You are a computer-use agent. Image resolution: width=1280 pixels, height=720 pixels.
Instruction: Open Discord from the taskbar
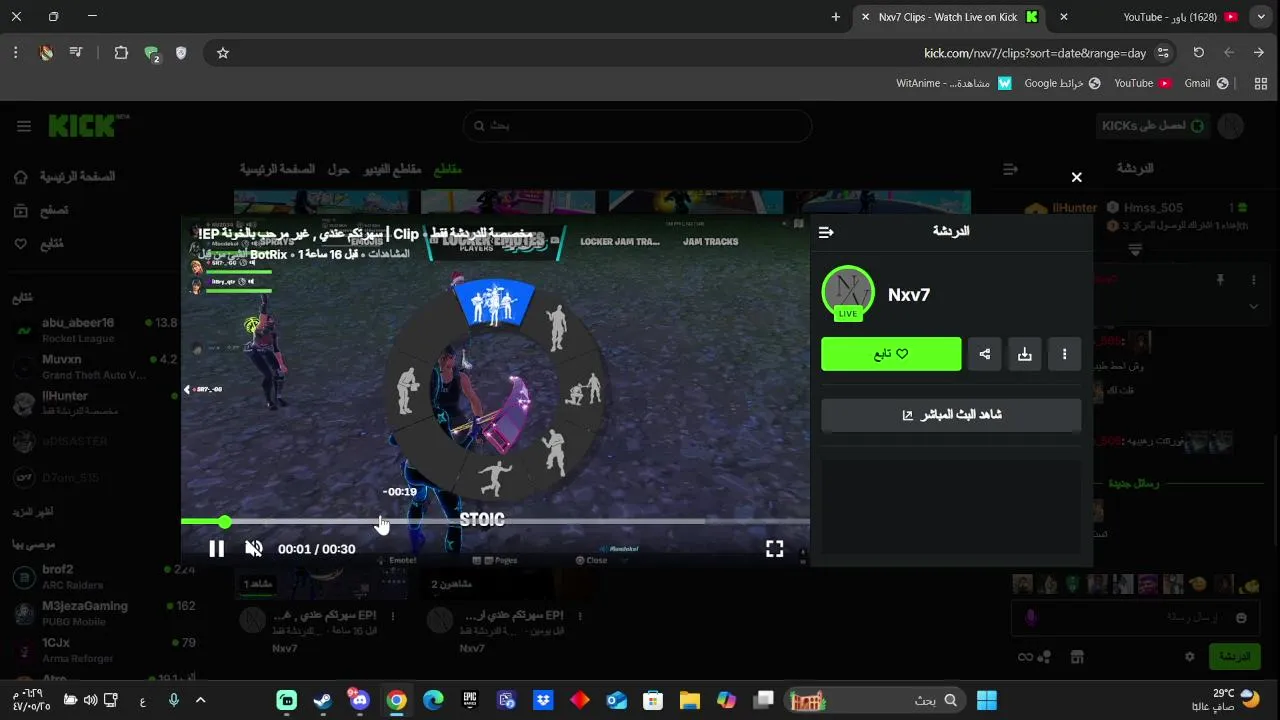click(360, 700)
